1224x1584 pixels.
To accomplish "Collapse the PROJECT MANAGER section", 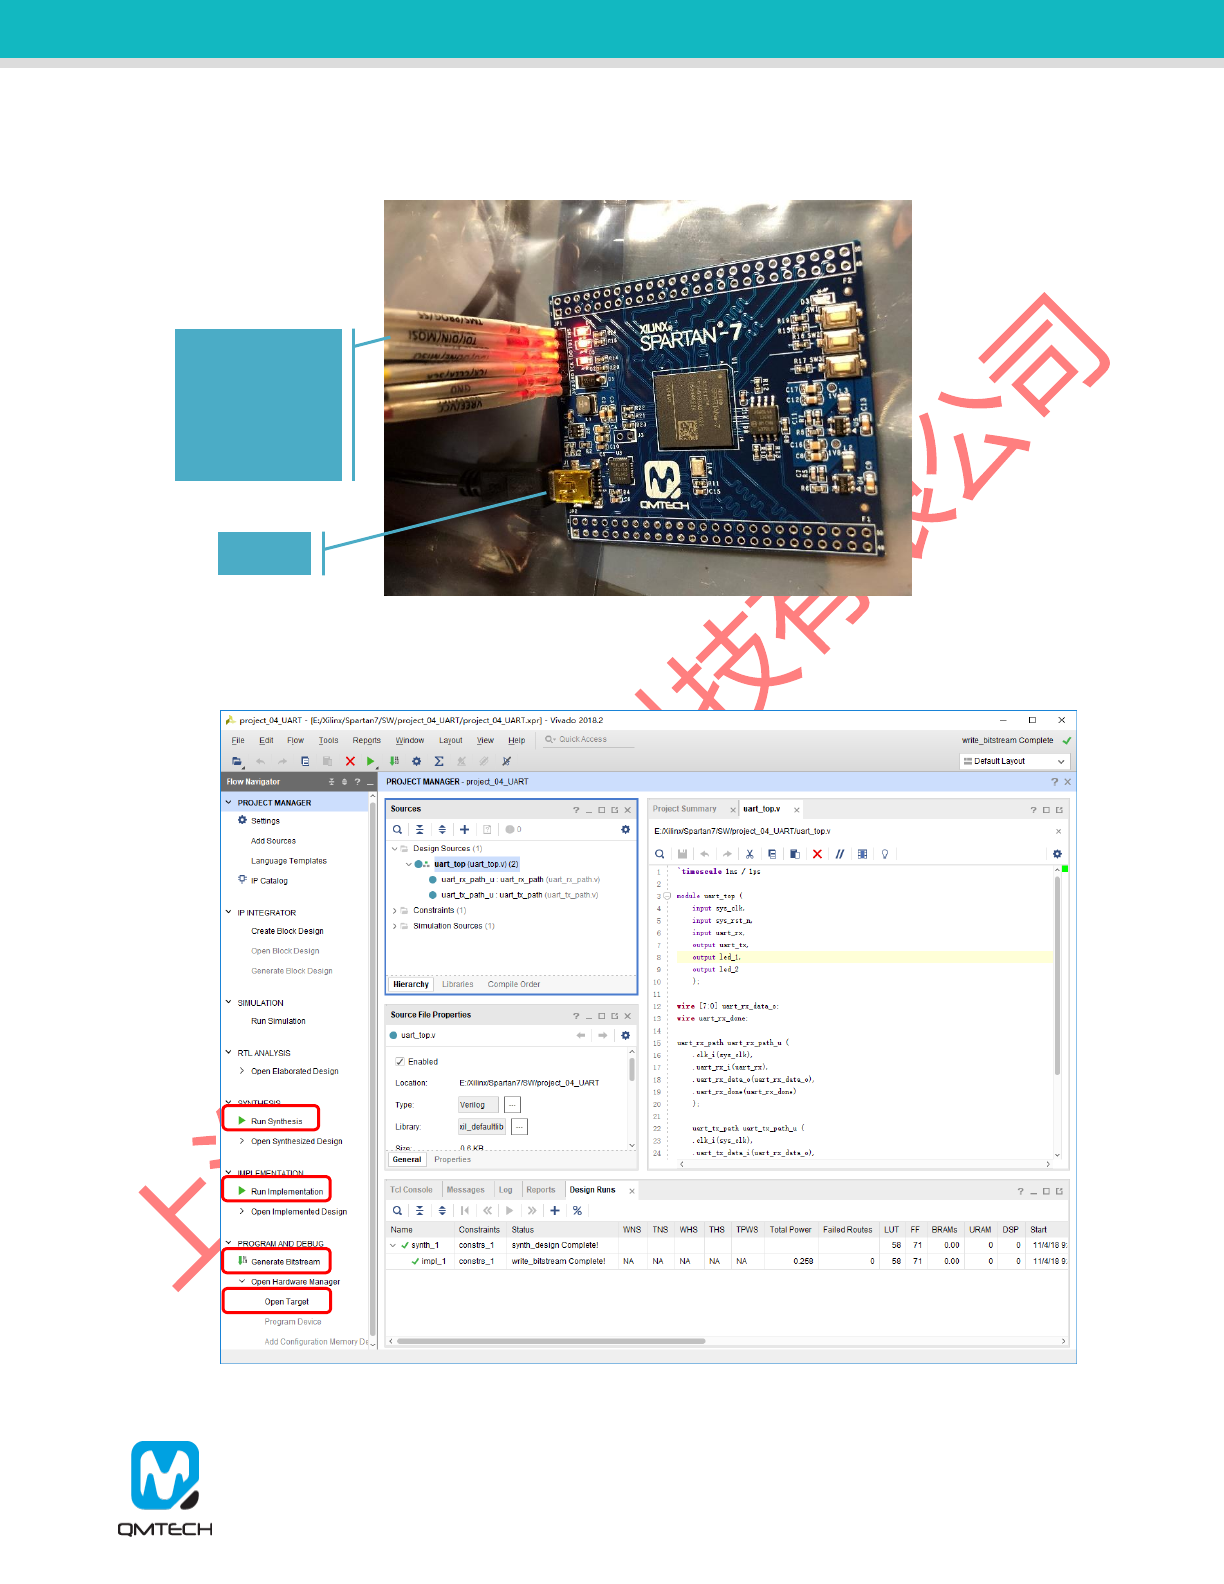I will pos(228,802).
